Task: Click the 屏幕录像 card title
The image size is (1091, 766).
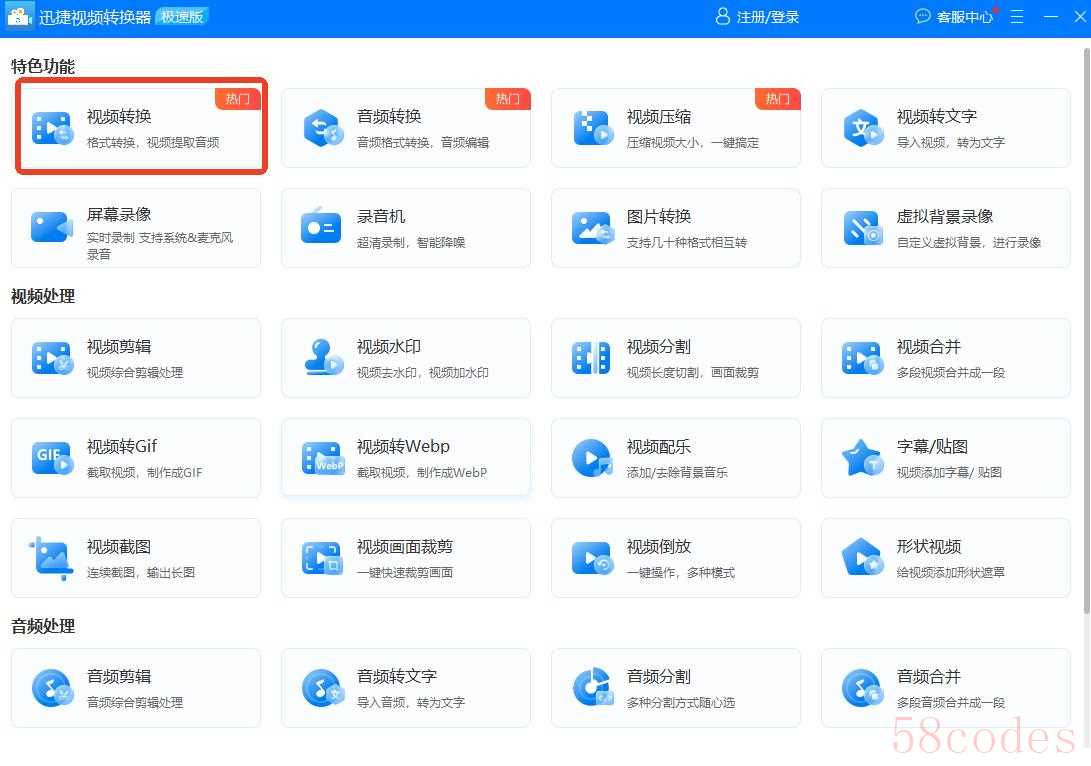Action: point(119,214)
